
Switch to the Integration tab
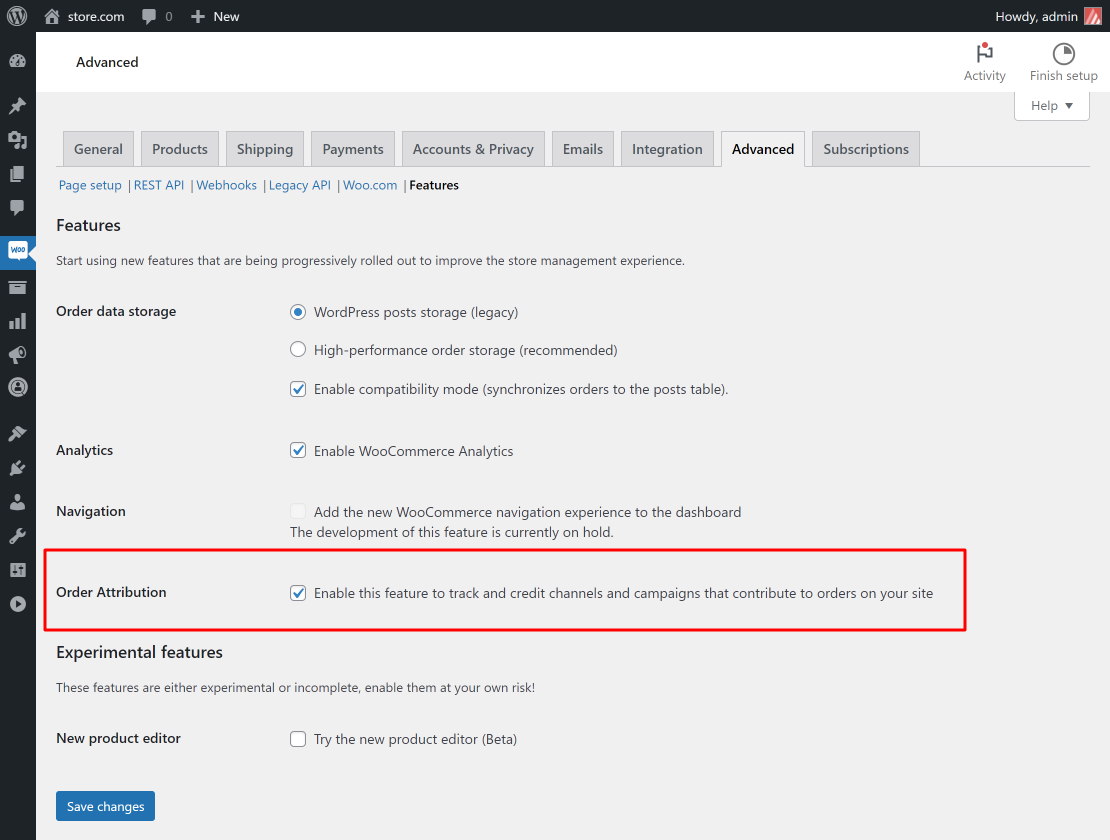point(667,149)
